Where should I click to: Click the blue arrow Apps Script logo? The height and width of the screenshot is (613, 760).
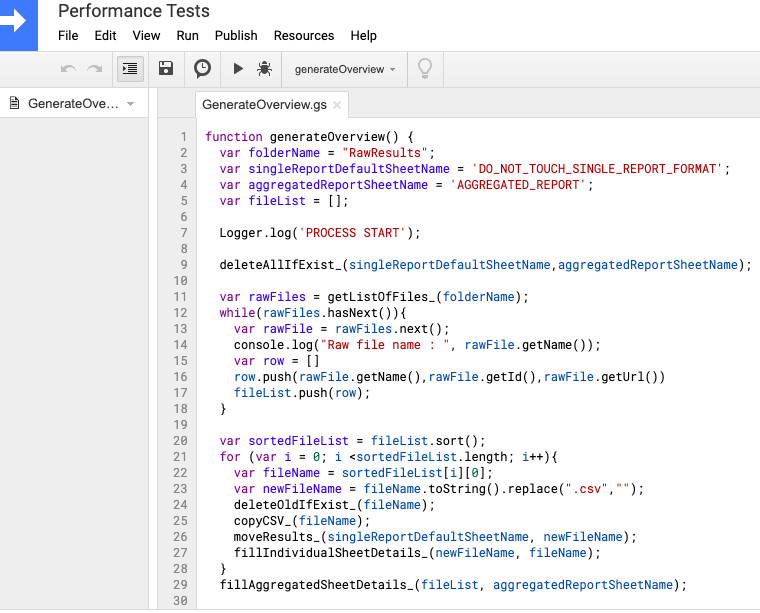(20, 24)
